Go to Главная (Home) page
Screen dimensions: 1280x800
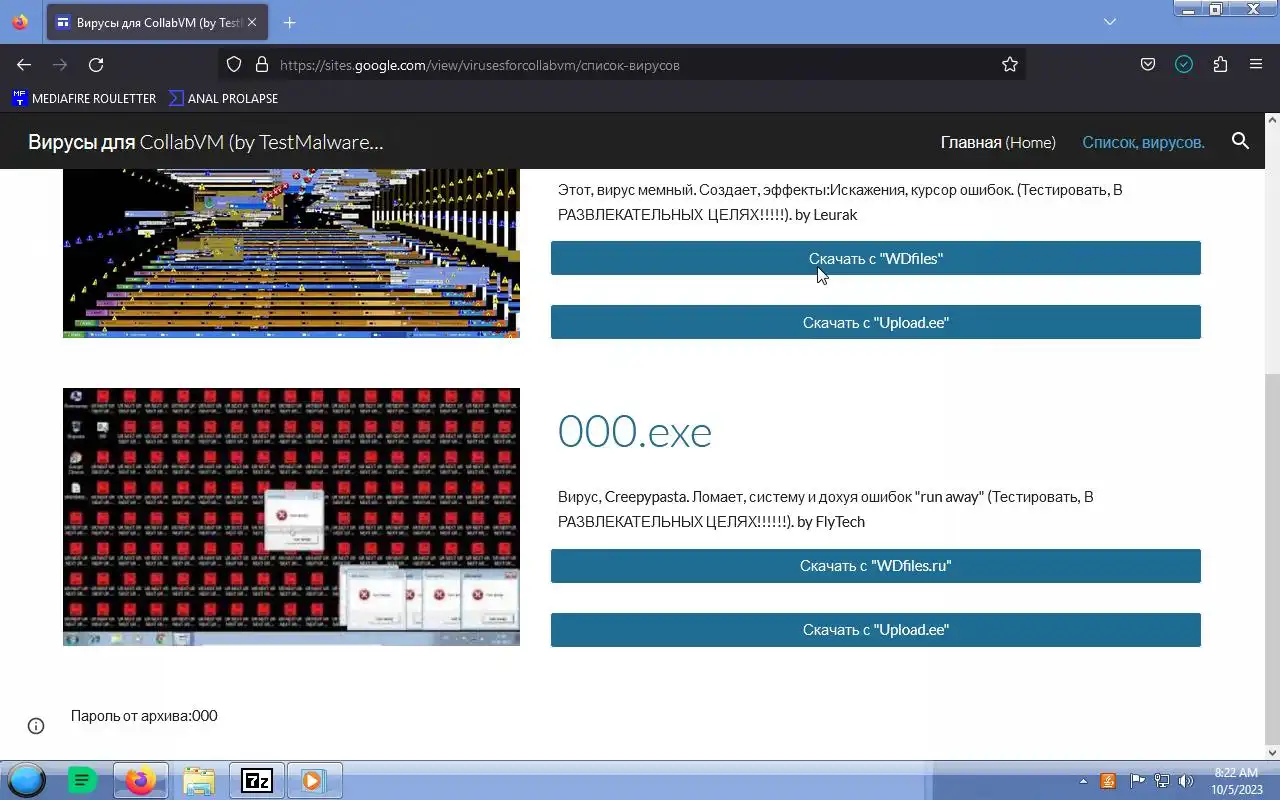tap(998, 142)
